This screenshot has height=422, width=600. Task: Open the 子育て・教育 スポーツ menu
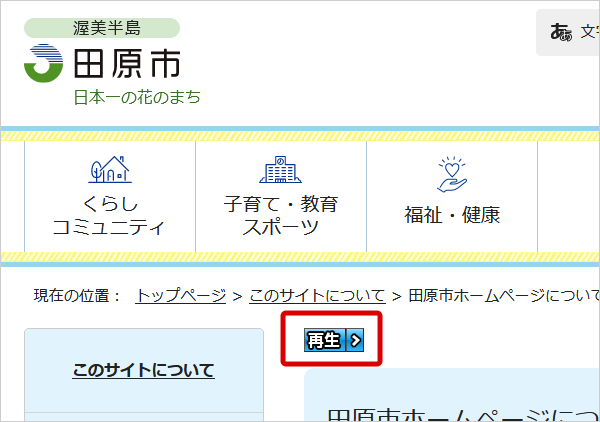(x=281, y=196)
